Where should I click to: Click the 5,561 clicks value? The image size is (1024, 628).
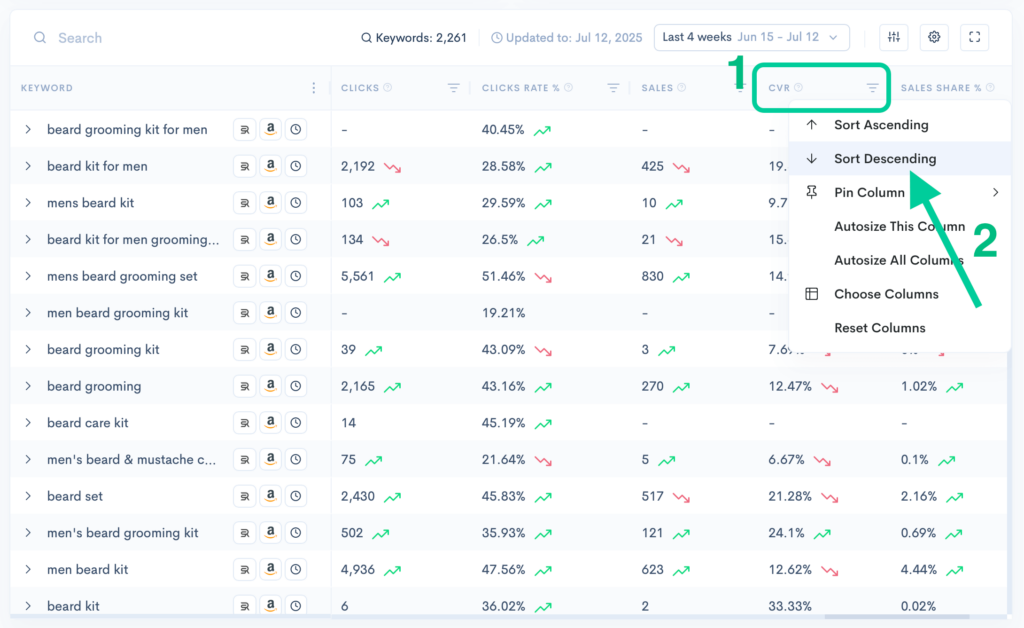[x=357, y=276]
